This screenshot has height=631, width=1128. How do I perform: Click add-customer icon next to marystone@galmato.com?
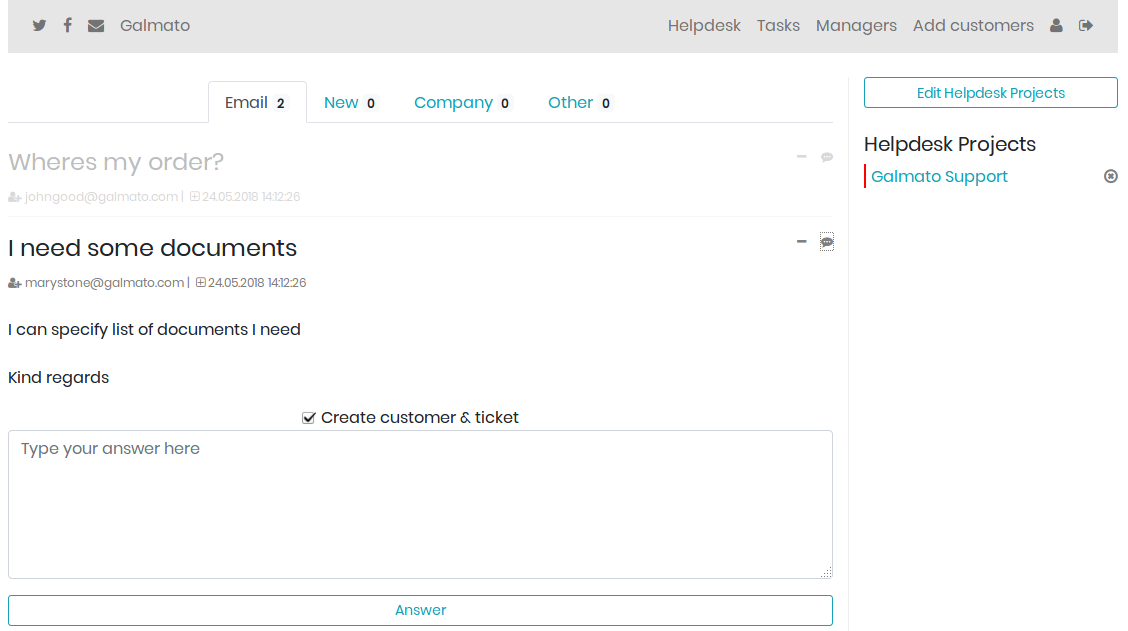(14, 283)
